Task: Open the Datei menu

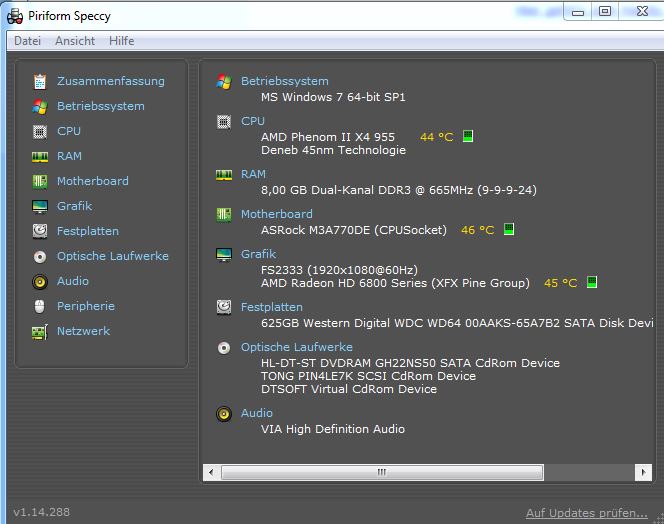Action: pos(28,41)
